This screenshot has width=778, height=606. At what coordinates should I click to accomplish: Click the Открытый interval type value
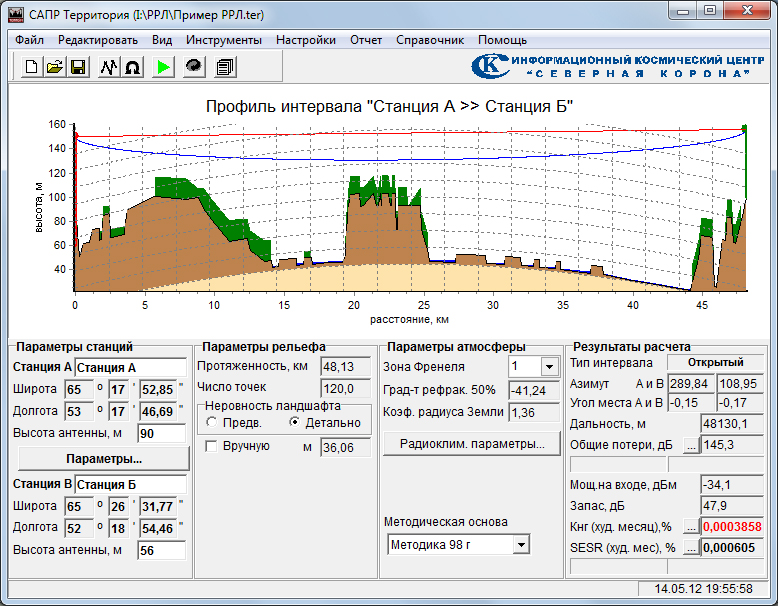[x=715, y=362]
